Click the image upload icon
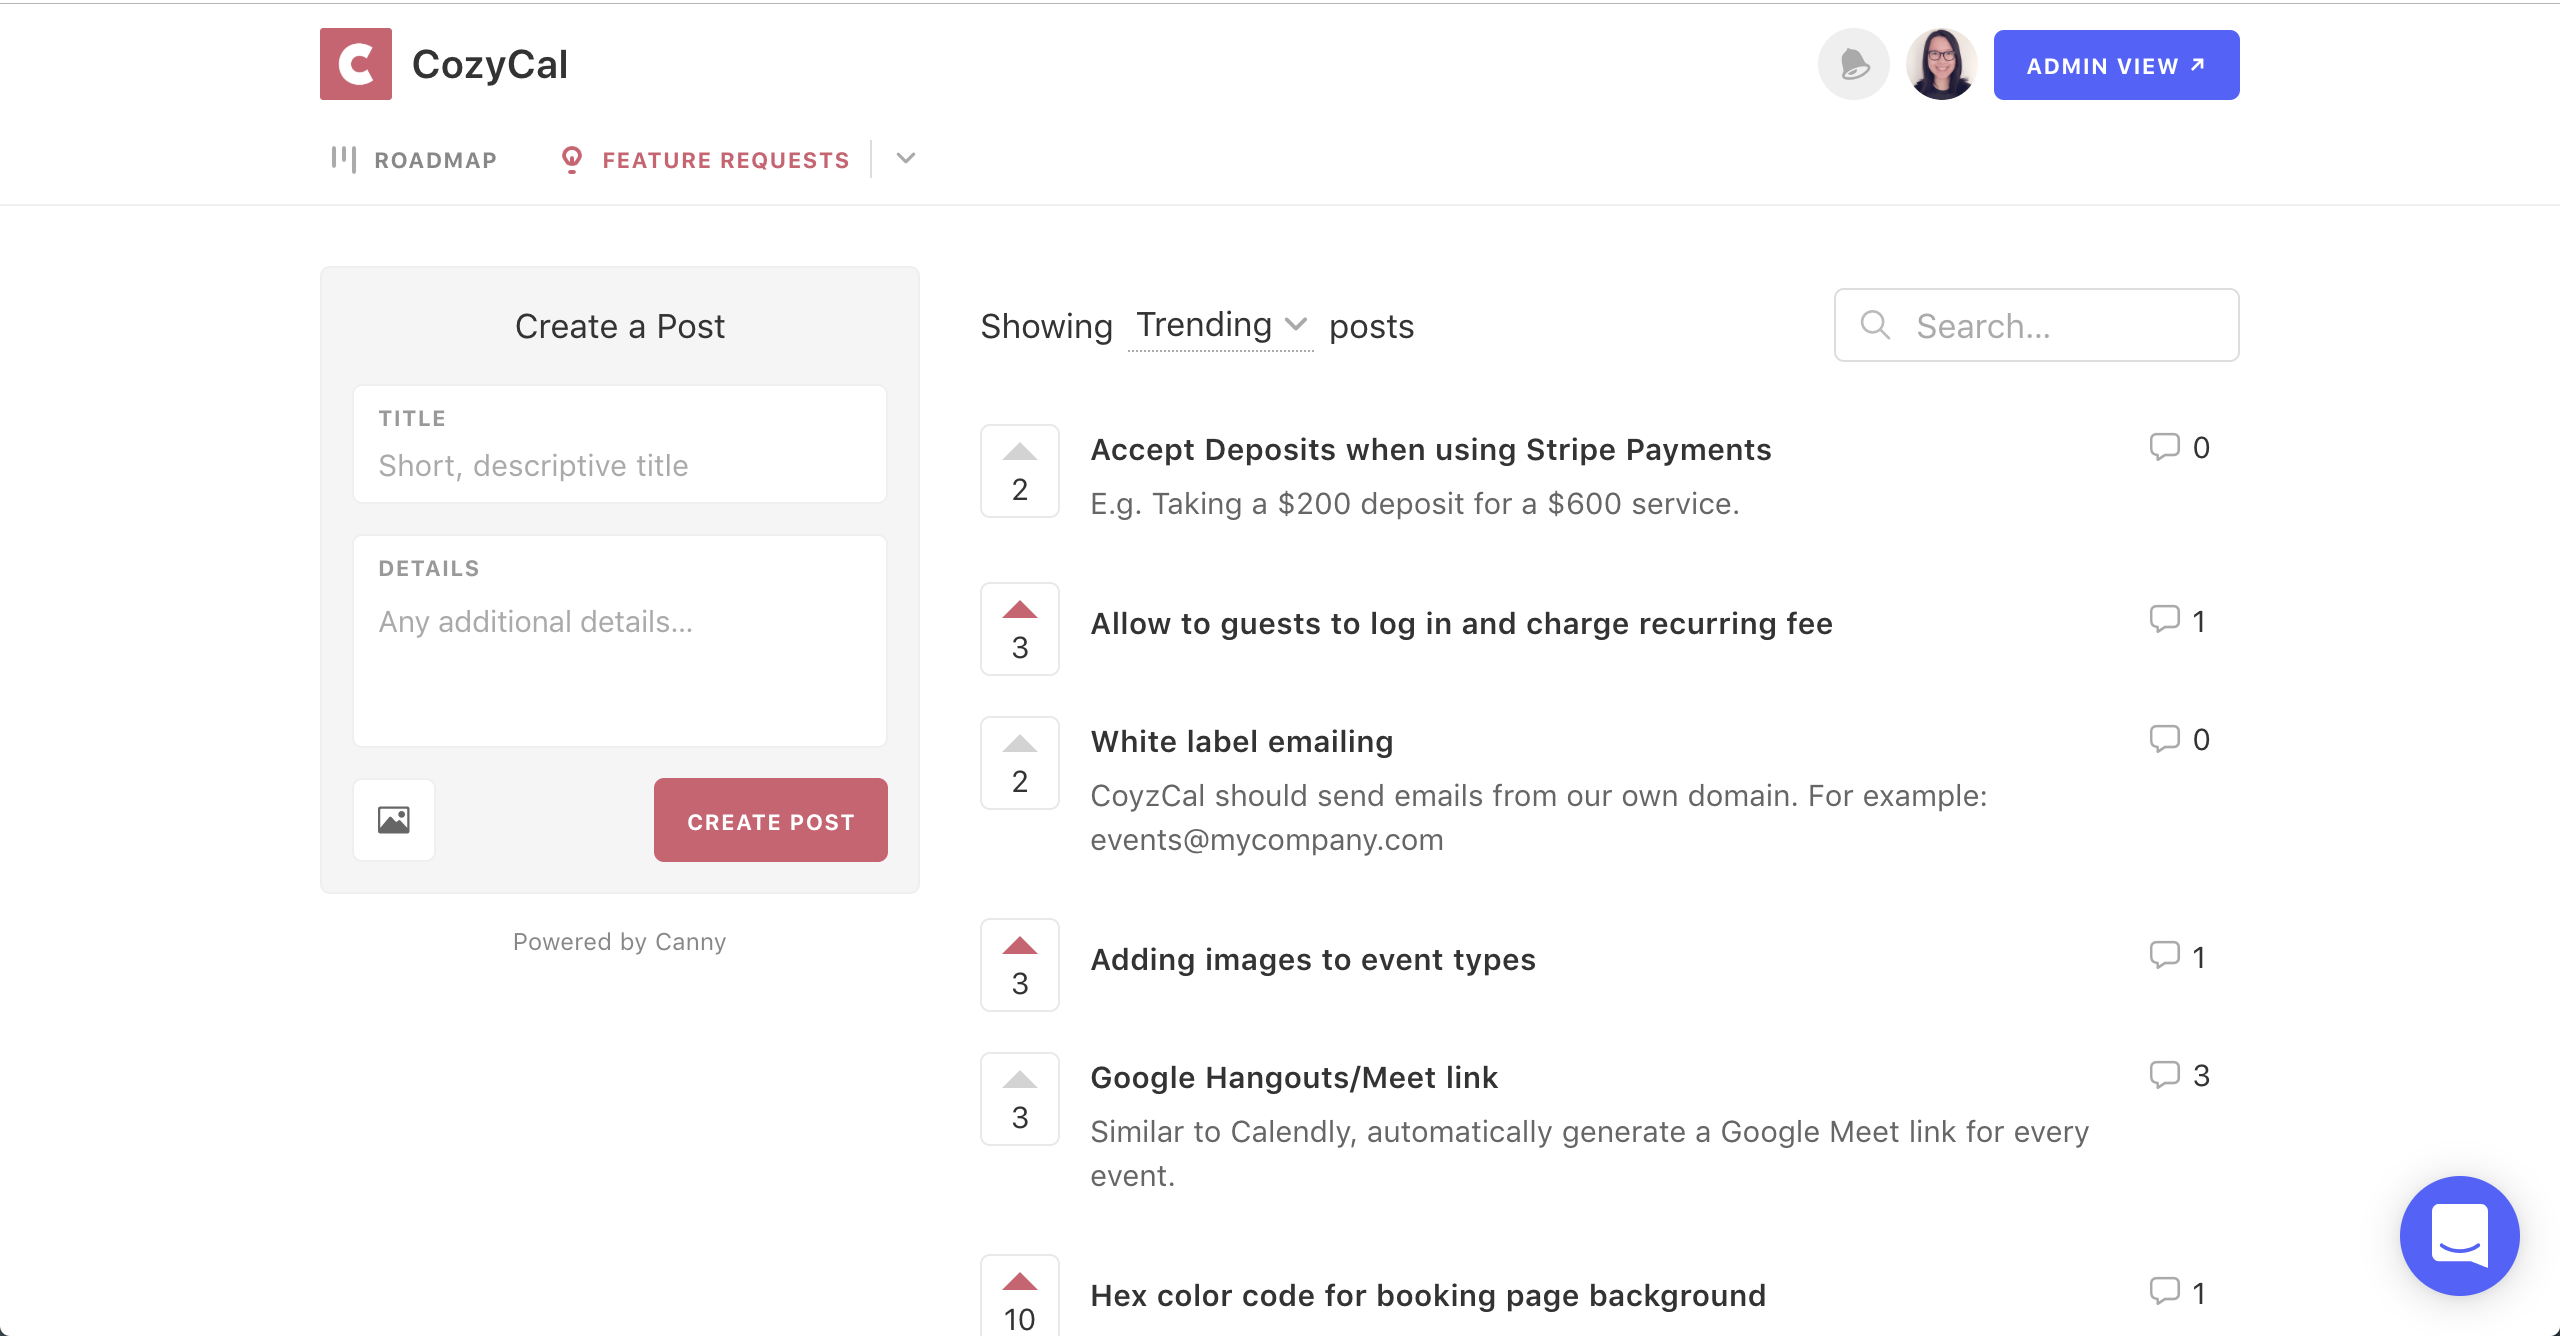The image size is (2560, 1336). 394,820
